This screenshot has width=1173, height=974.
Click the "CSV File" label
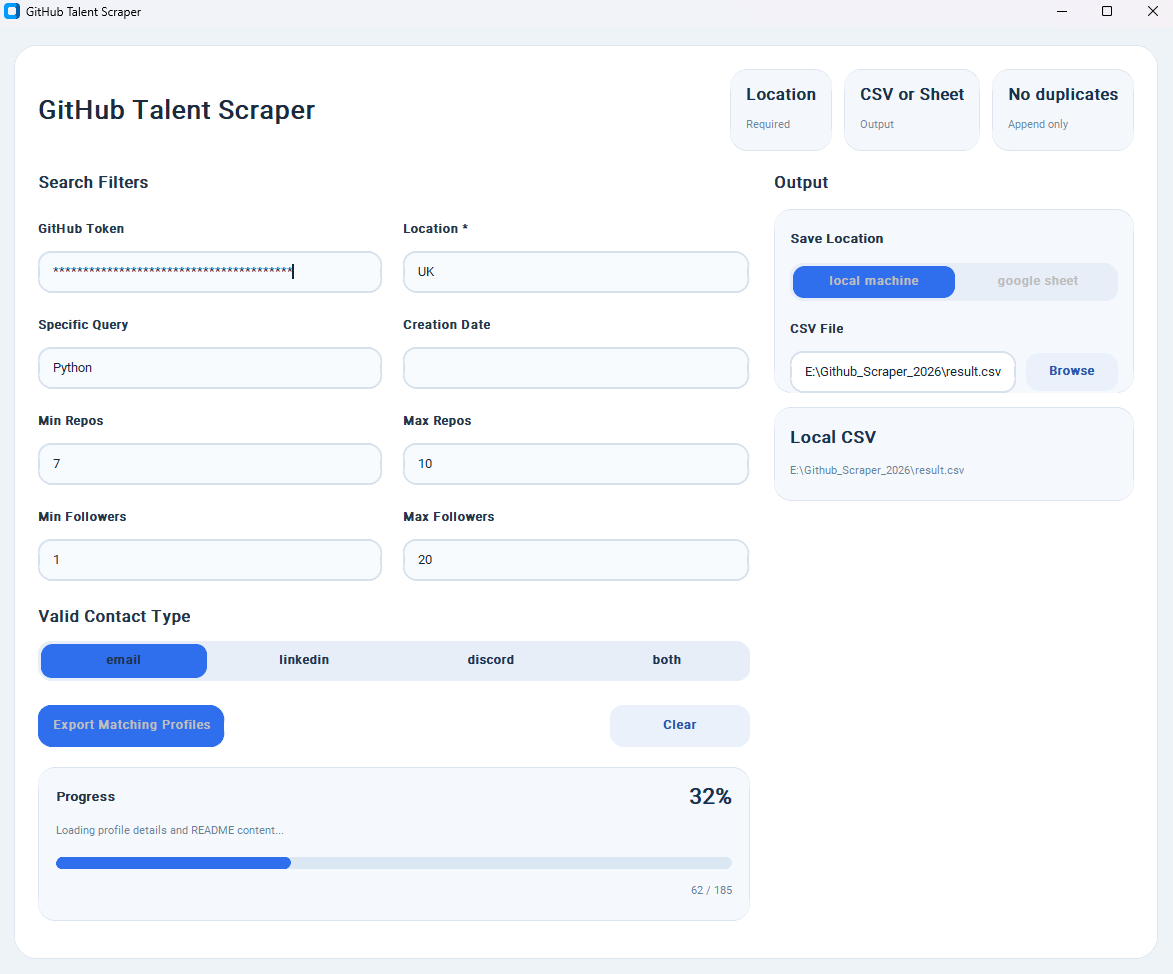coord(816,328)
